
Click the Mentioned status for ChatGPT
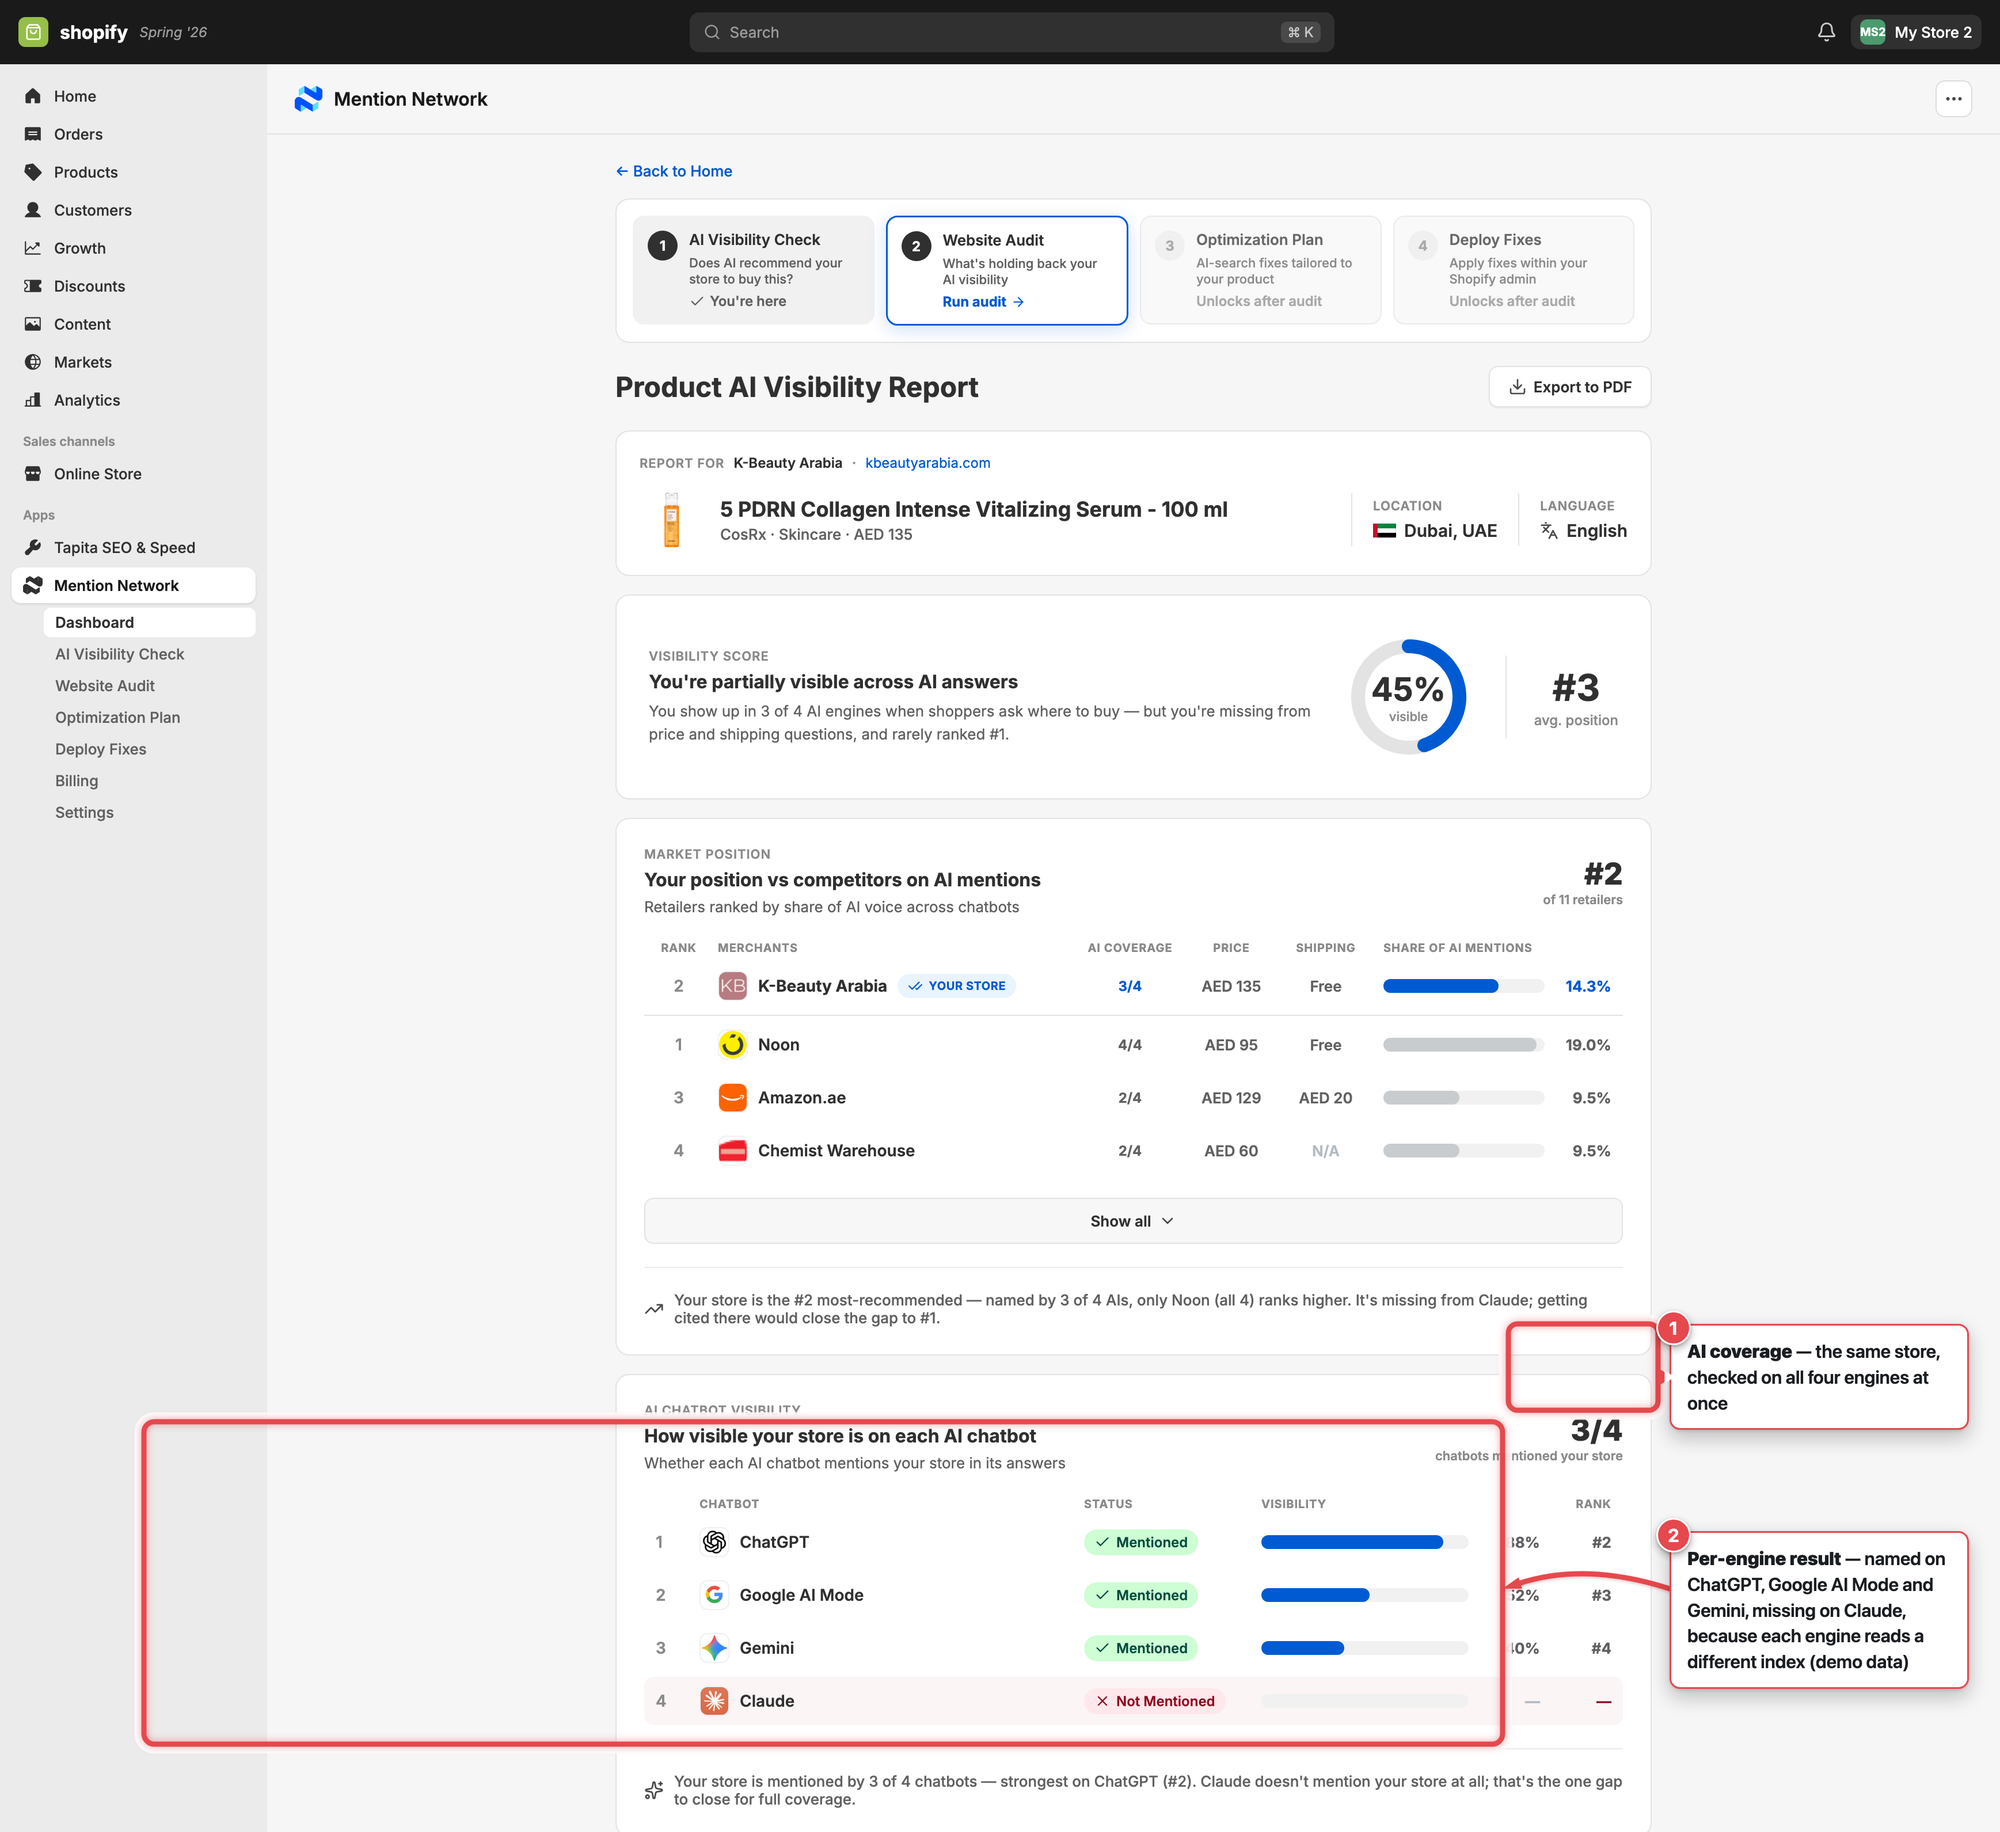(x=1141, y=1542)
